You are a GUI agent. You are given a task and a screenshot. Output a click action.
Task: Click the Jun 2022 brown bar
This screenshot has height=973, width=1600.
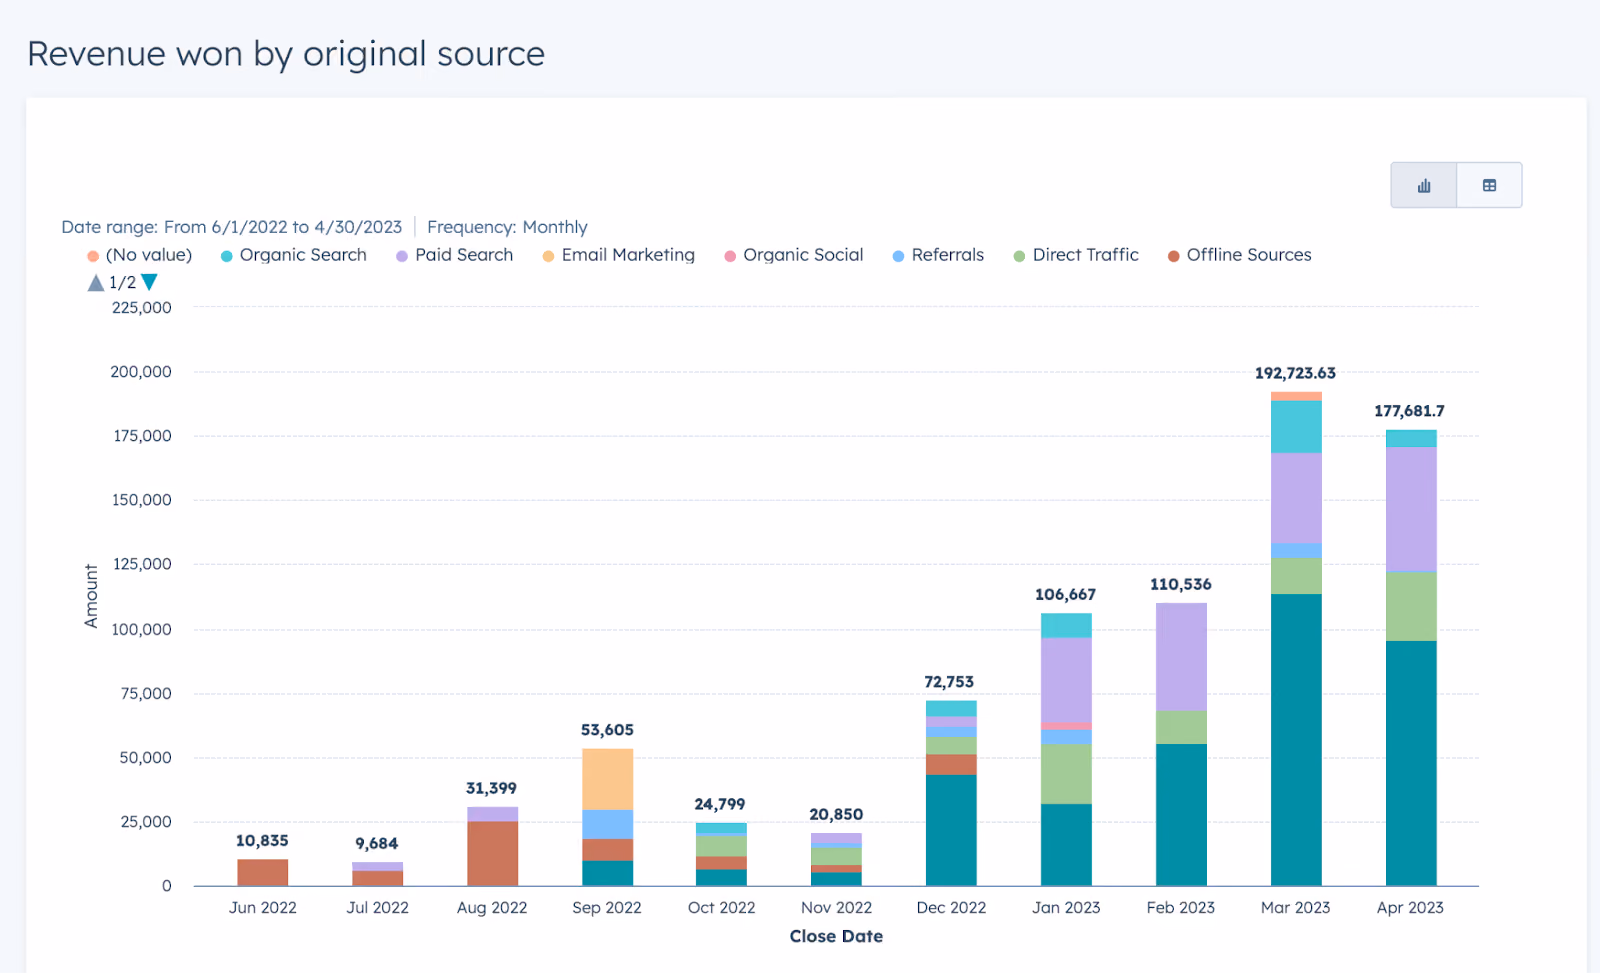click(263, 872)
